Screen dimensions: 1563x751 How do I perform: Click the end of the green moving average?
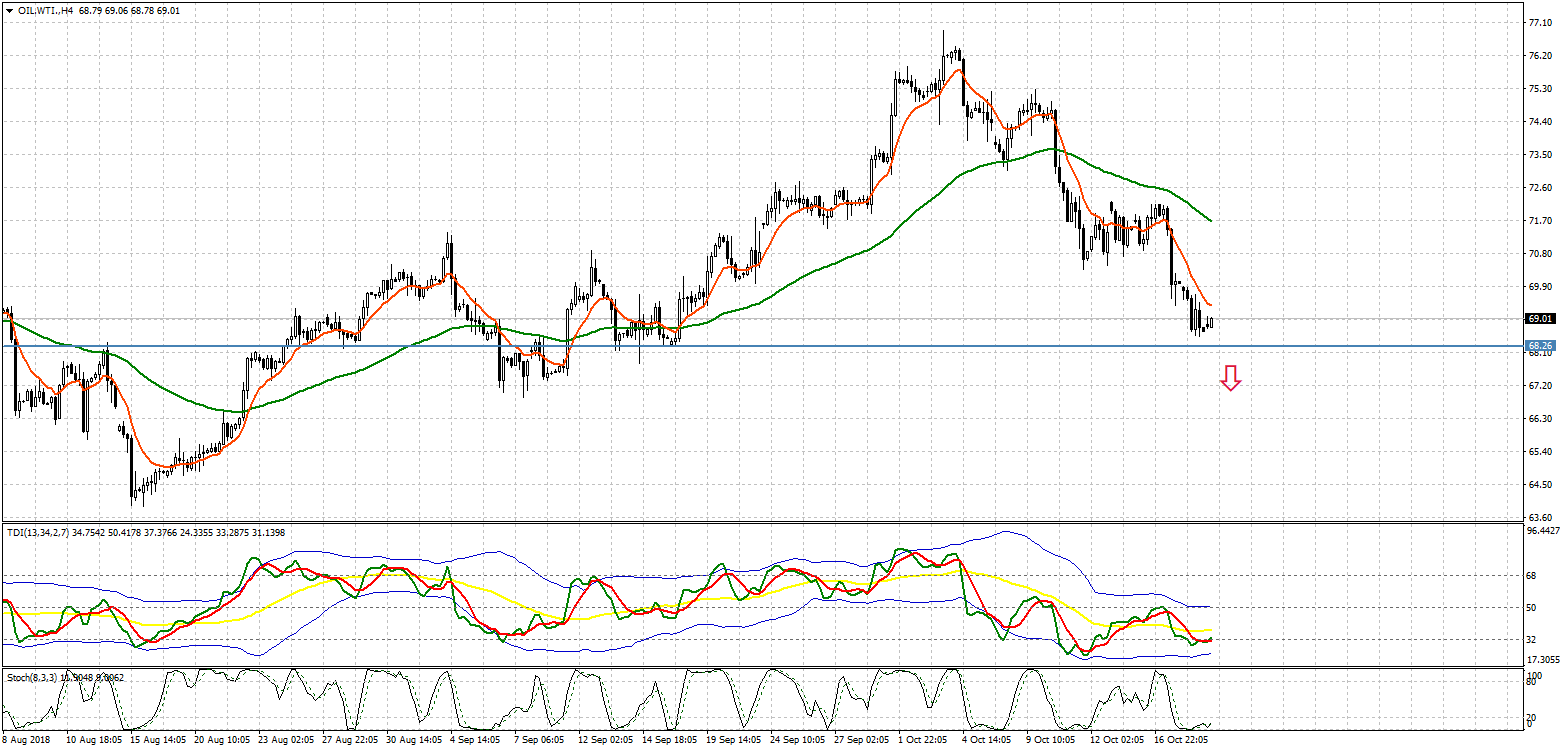coord(1211,220)
